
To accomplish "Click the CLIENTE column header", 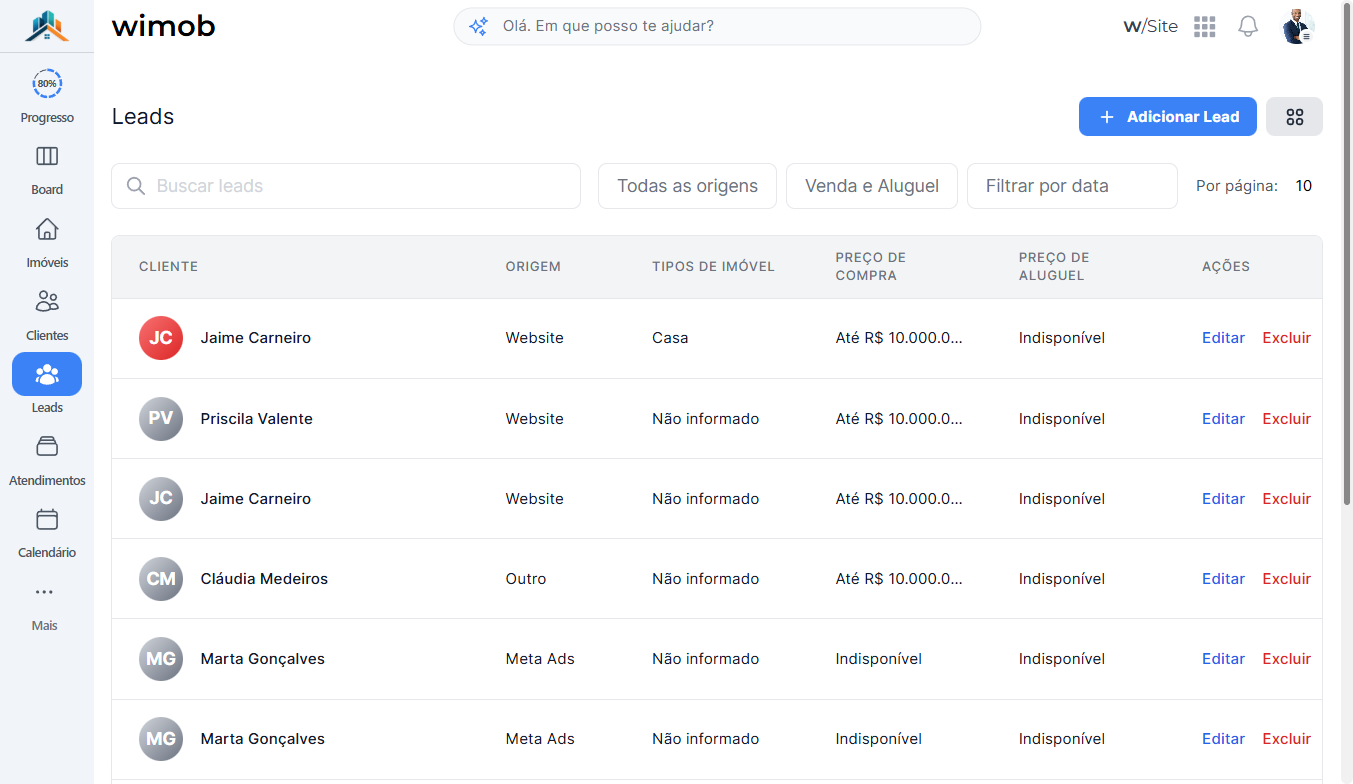I will (168, 266).
